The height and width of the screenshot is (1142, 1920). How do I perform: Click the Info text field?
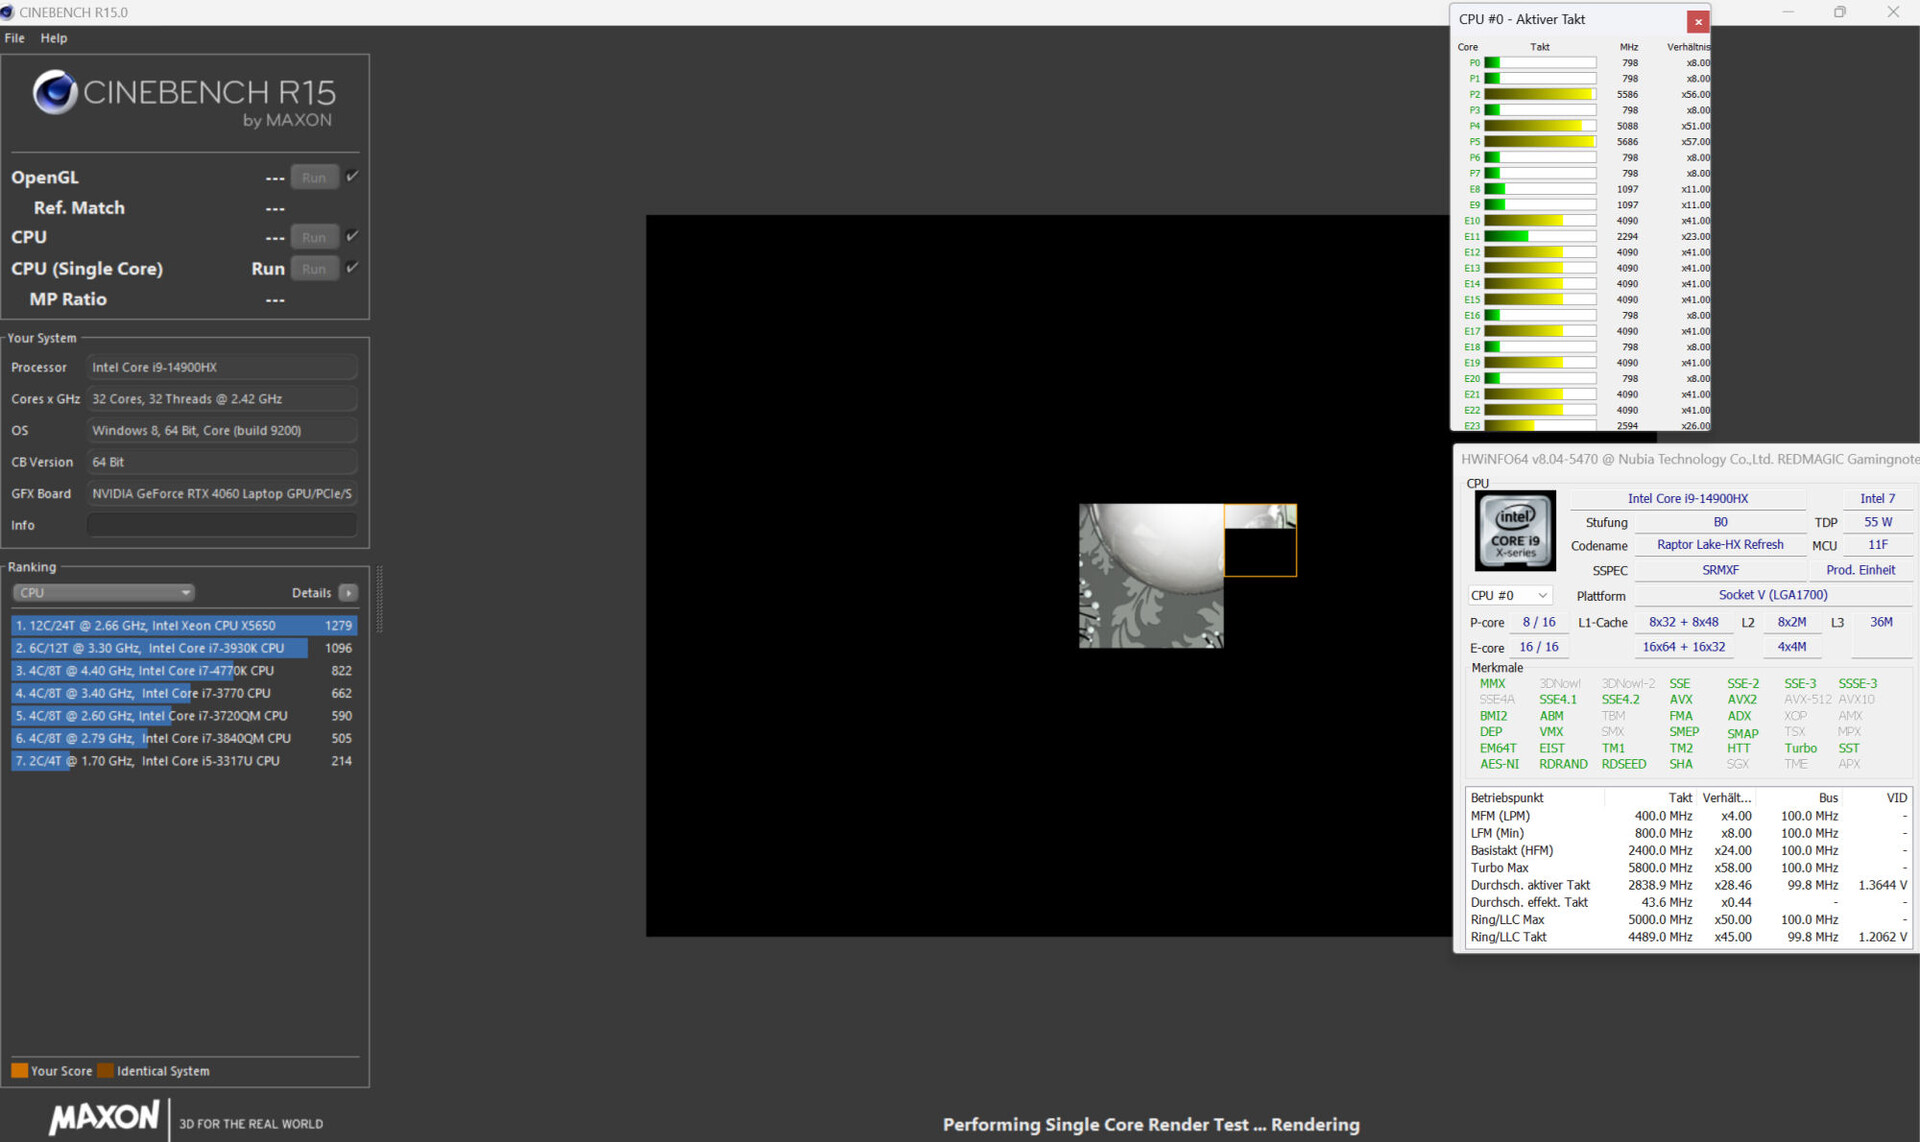(x=222, y=525)
